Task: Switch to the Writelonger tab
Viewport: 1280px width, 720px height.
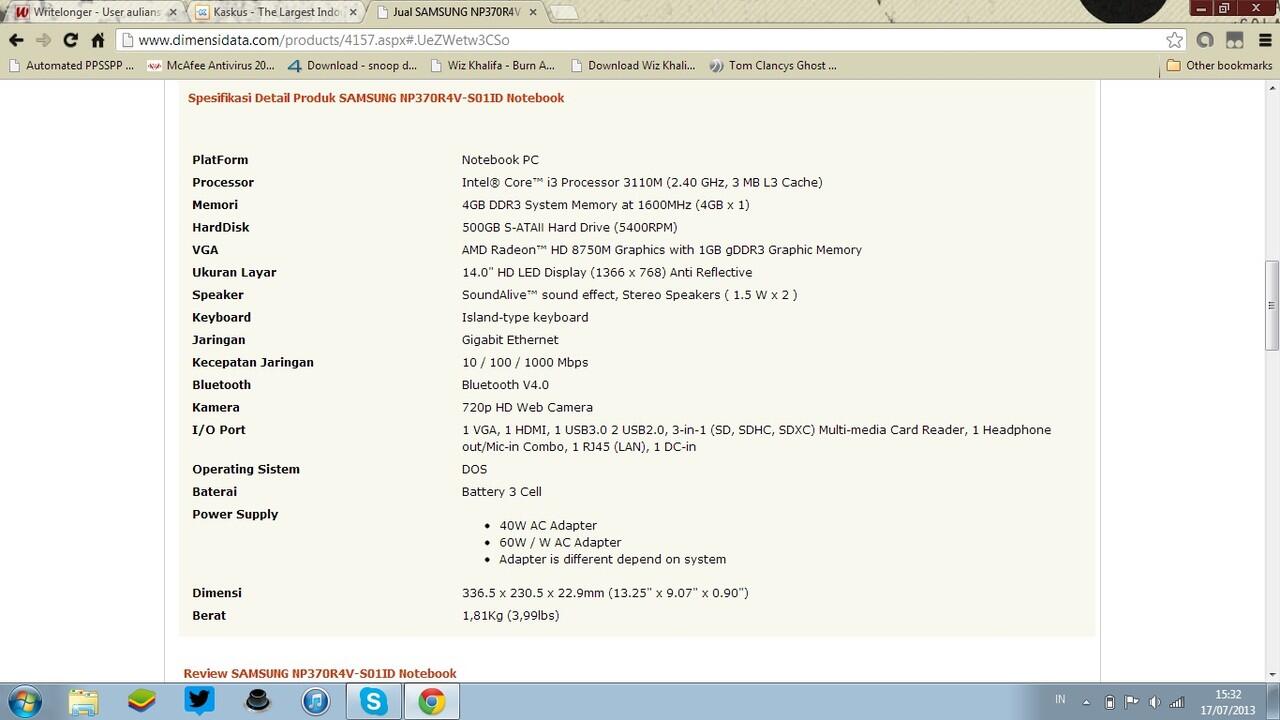Action: (x=97, y=12)
